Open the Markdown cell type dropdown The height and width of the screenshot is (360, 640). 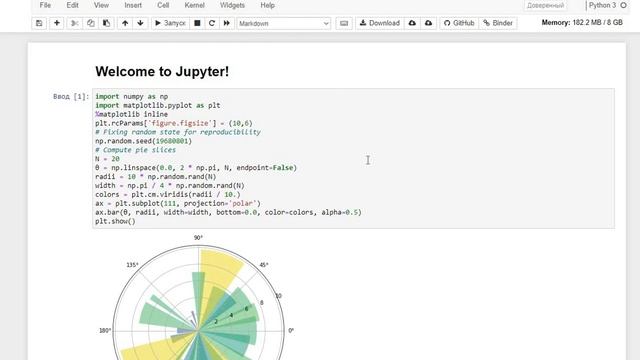point(284,23)
